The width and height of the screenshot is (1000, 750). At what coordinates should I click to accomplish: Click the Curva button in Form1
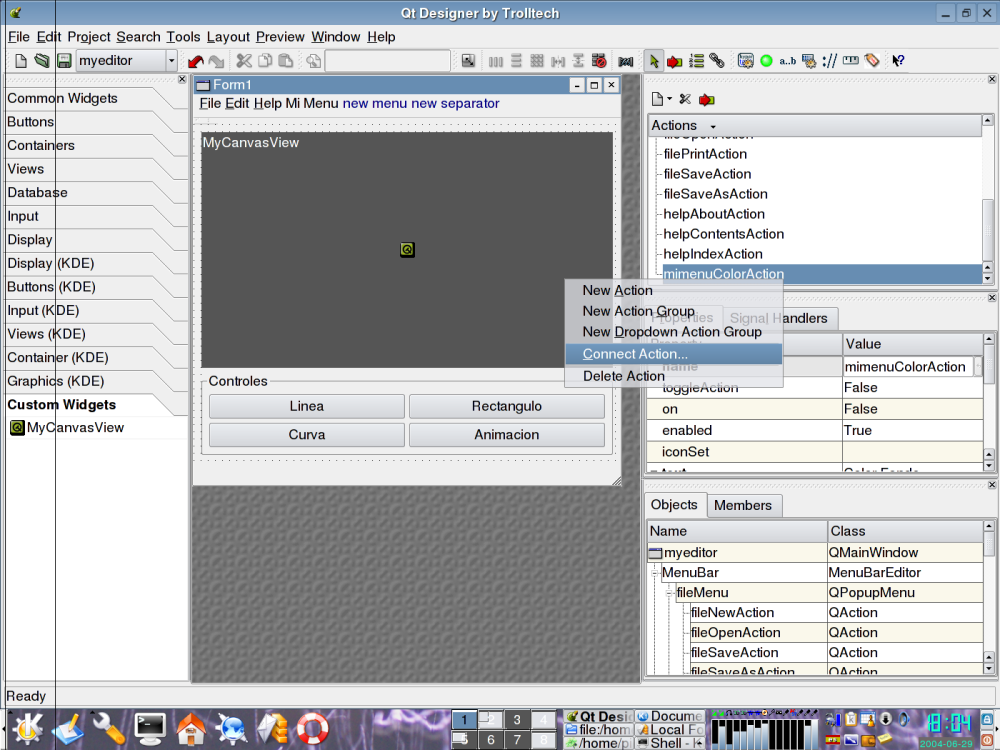(307, 434)
